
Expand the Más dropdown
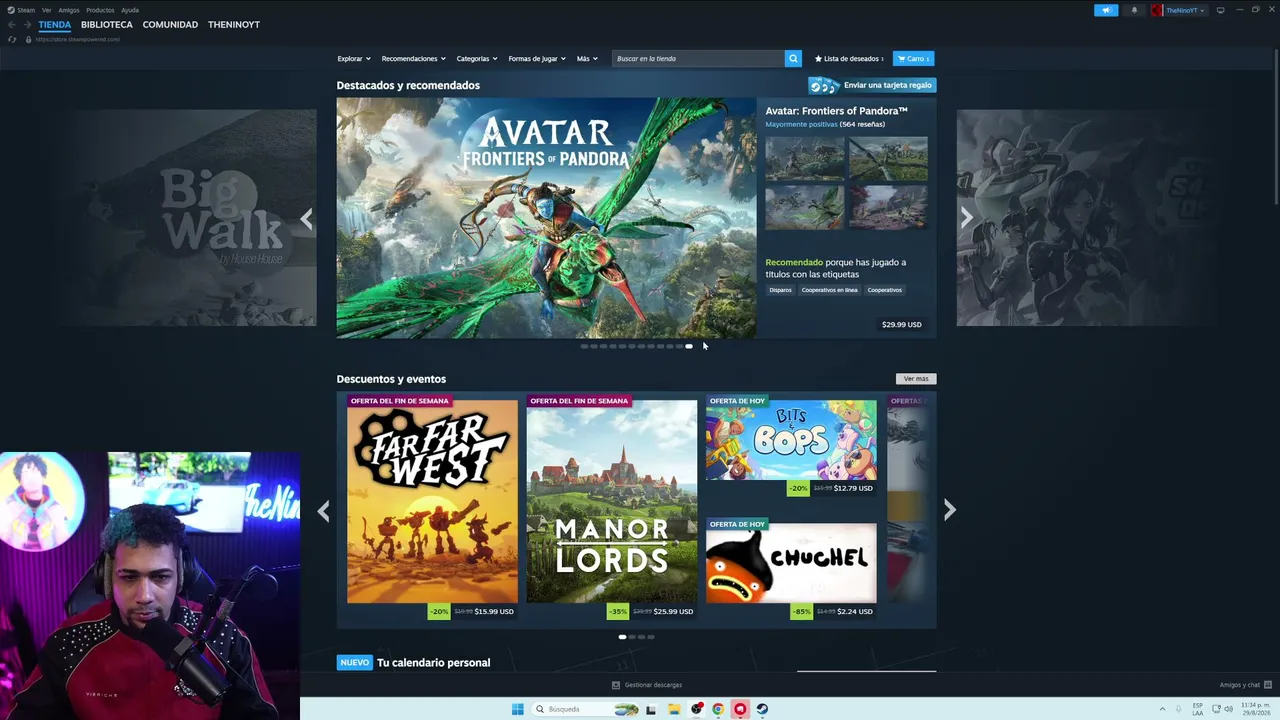pos(587,59)
